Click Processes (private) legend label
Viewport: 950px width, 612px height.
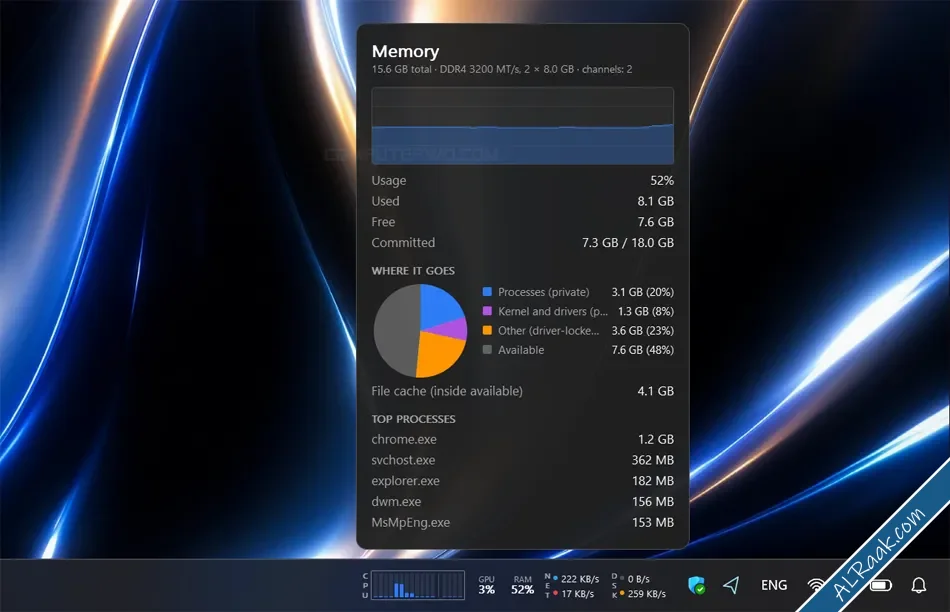click(543, 292)
